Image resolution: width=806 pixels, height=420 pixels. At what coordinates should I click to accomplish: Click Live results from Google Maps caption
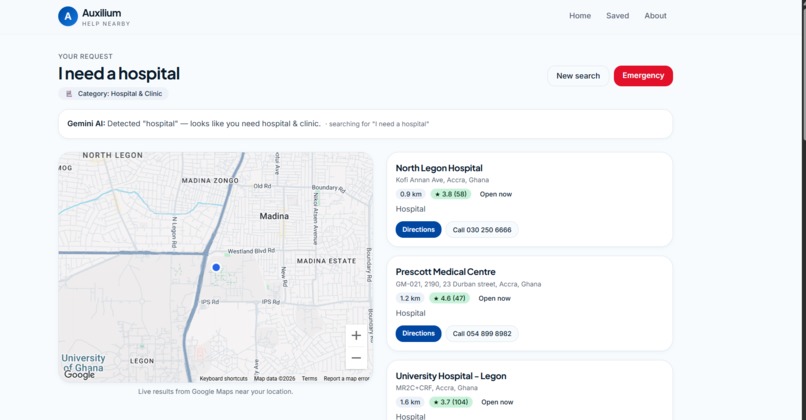pos(215,392)
